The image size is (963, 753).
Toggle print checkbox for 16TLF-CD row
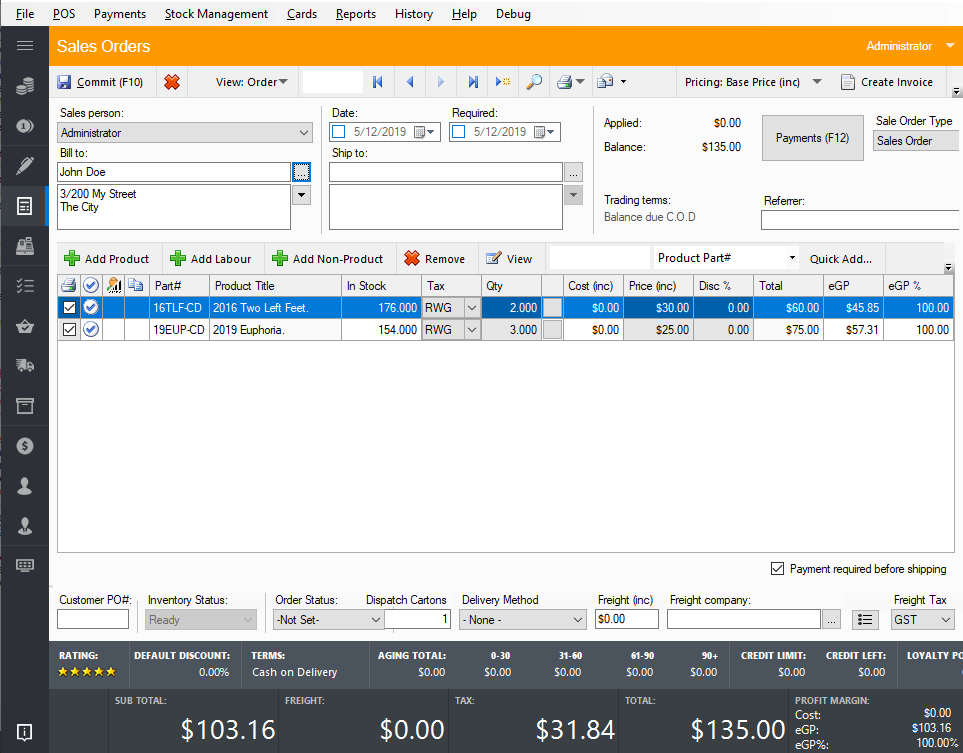(69, 308)
